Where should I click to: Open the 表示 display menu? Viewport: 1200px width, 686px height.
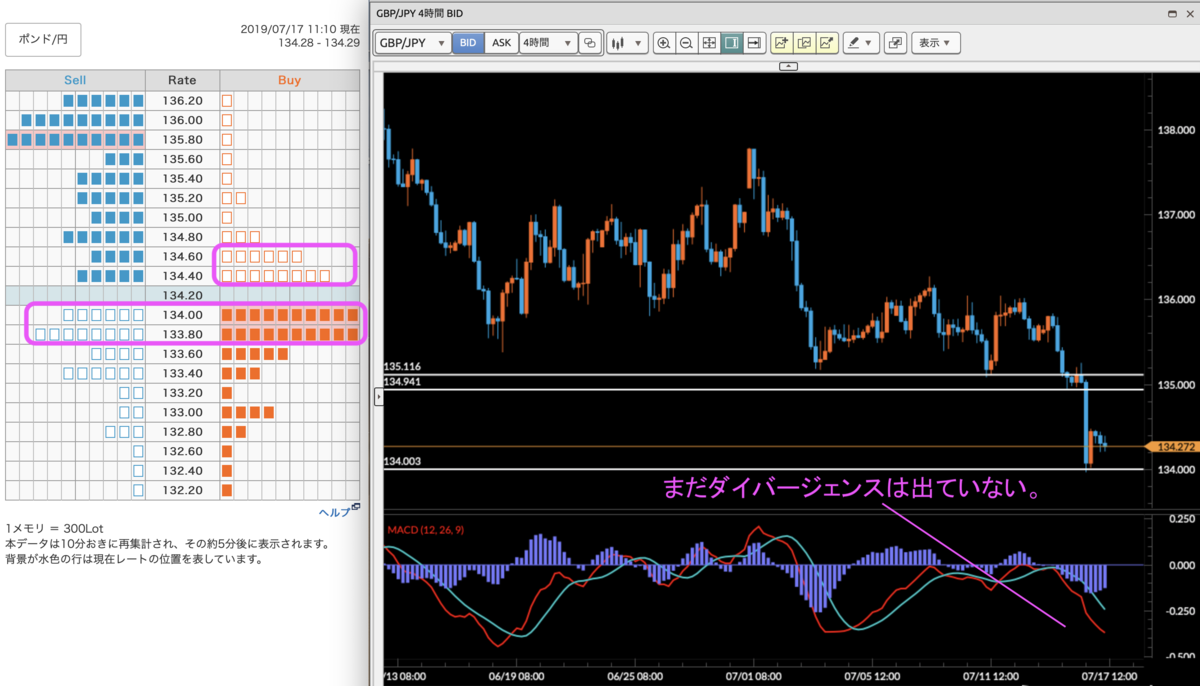936,43
